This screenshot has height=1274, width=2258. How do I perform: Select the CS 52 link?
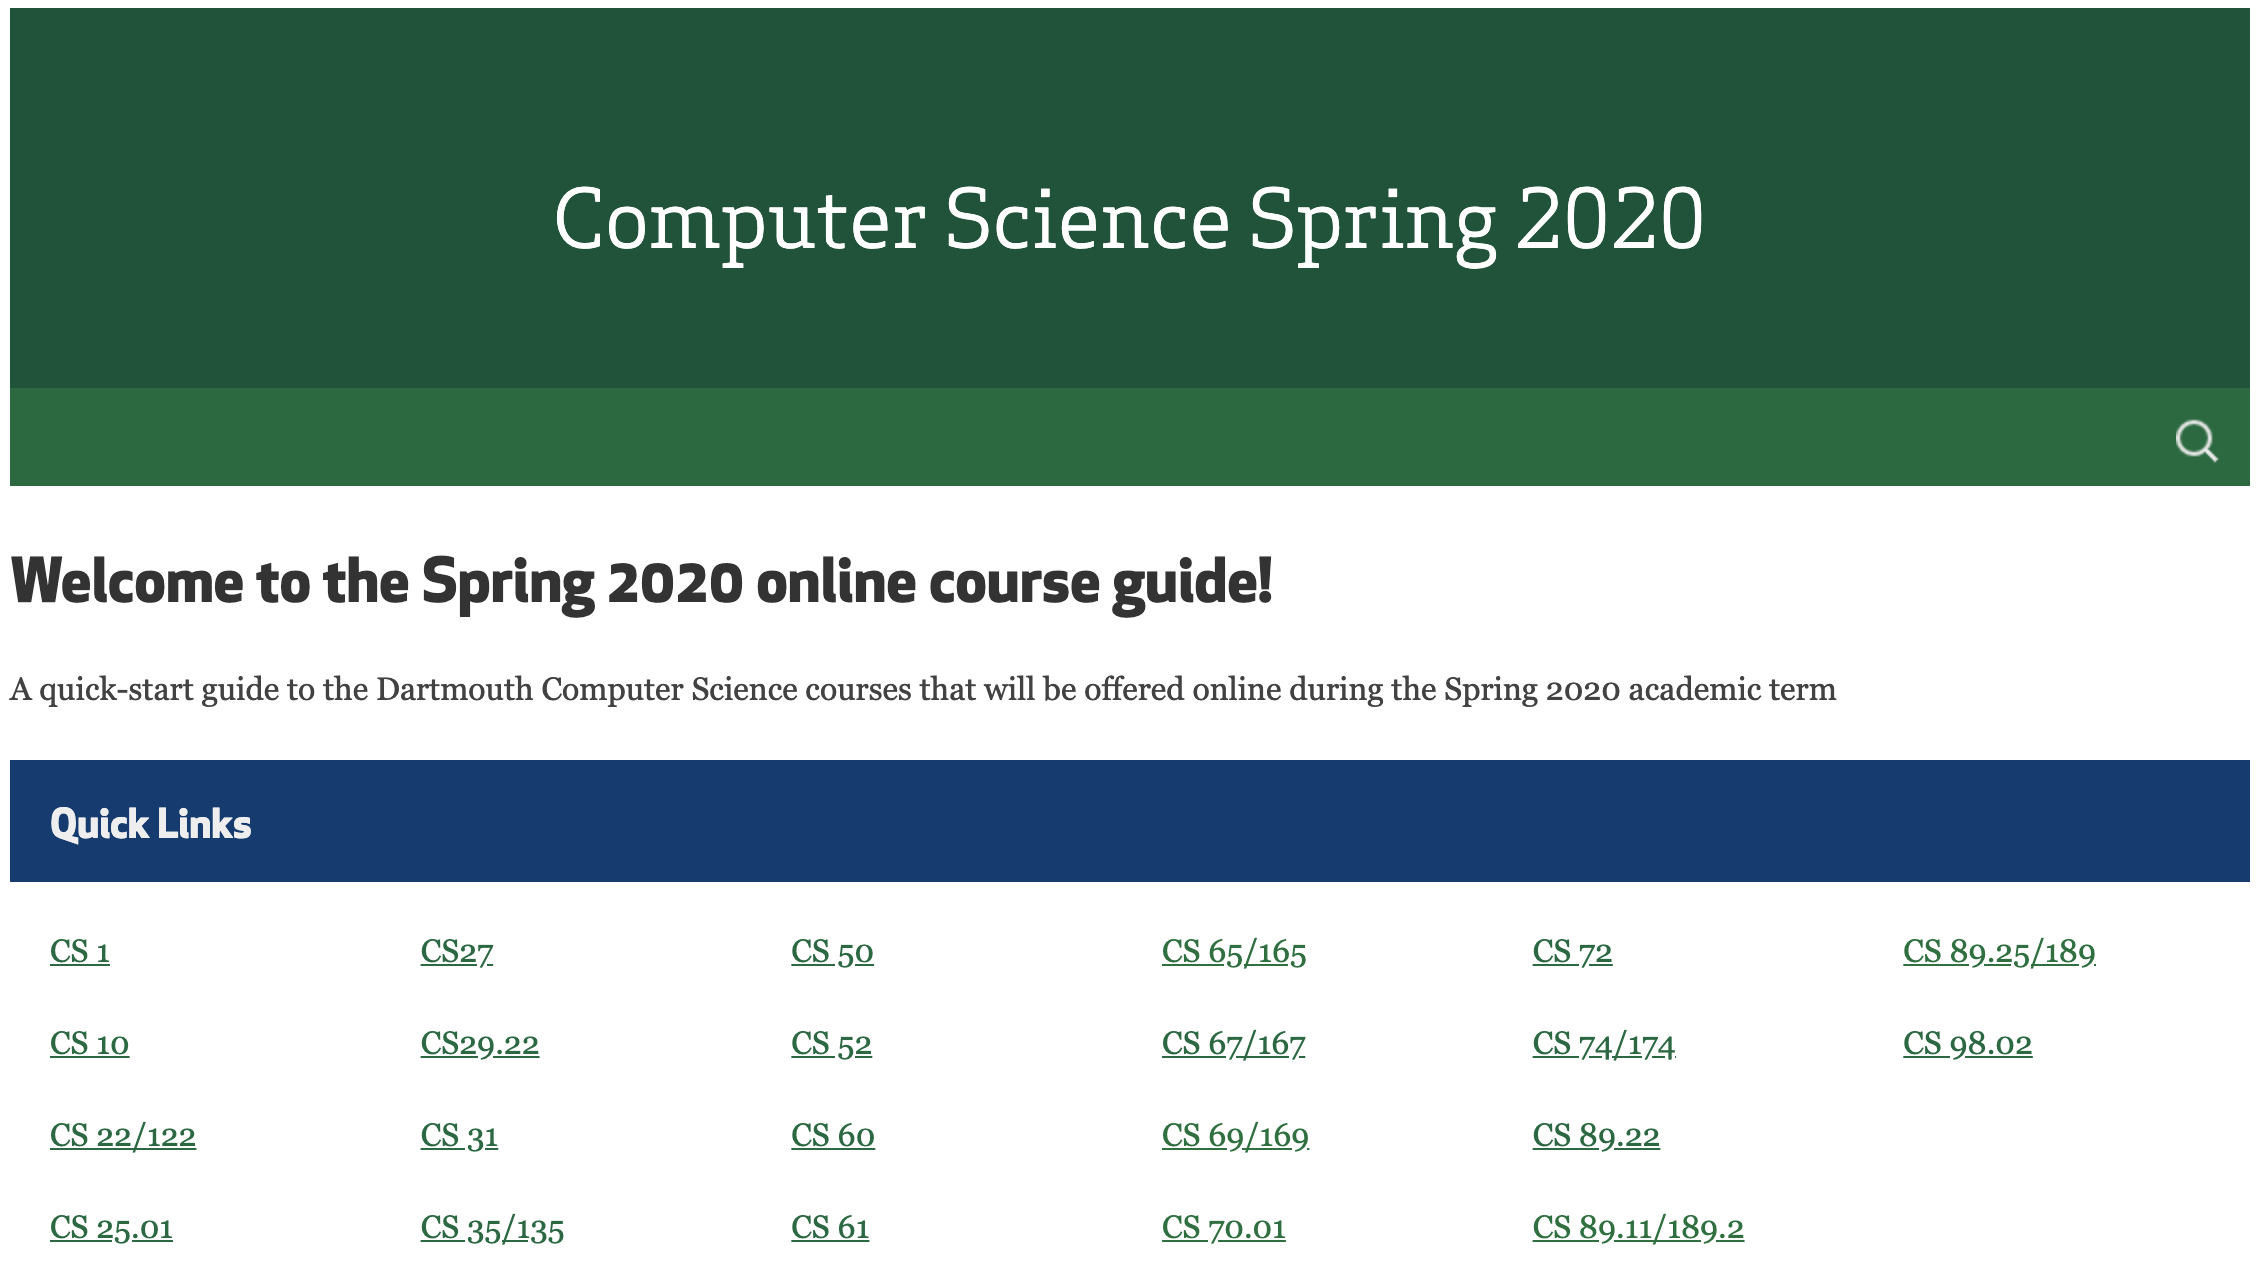(x=831, y=1043)
